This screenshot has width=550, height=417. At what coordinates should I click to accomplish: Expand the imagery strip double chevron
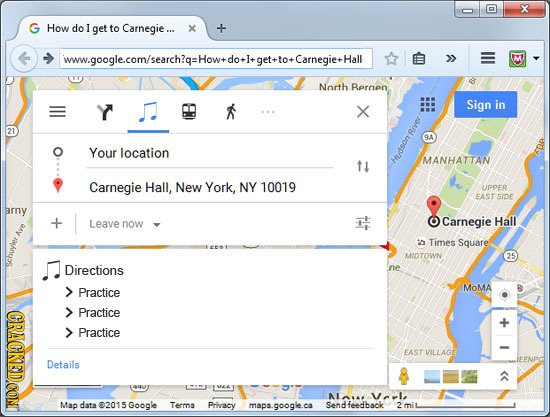504,376
